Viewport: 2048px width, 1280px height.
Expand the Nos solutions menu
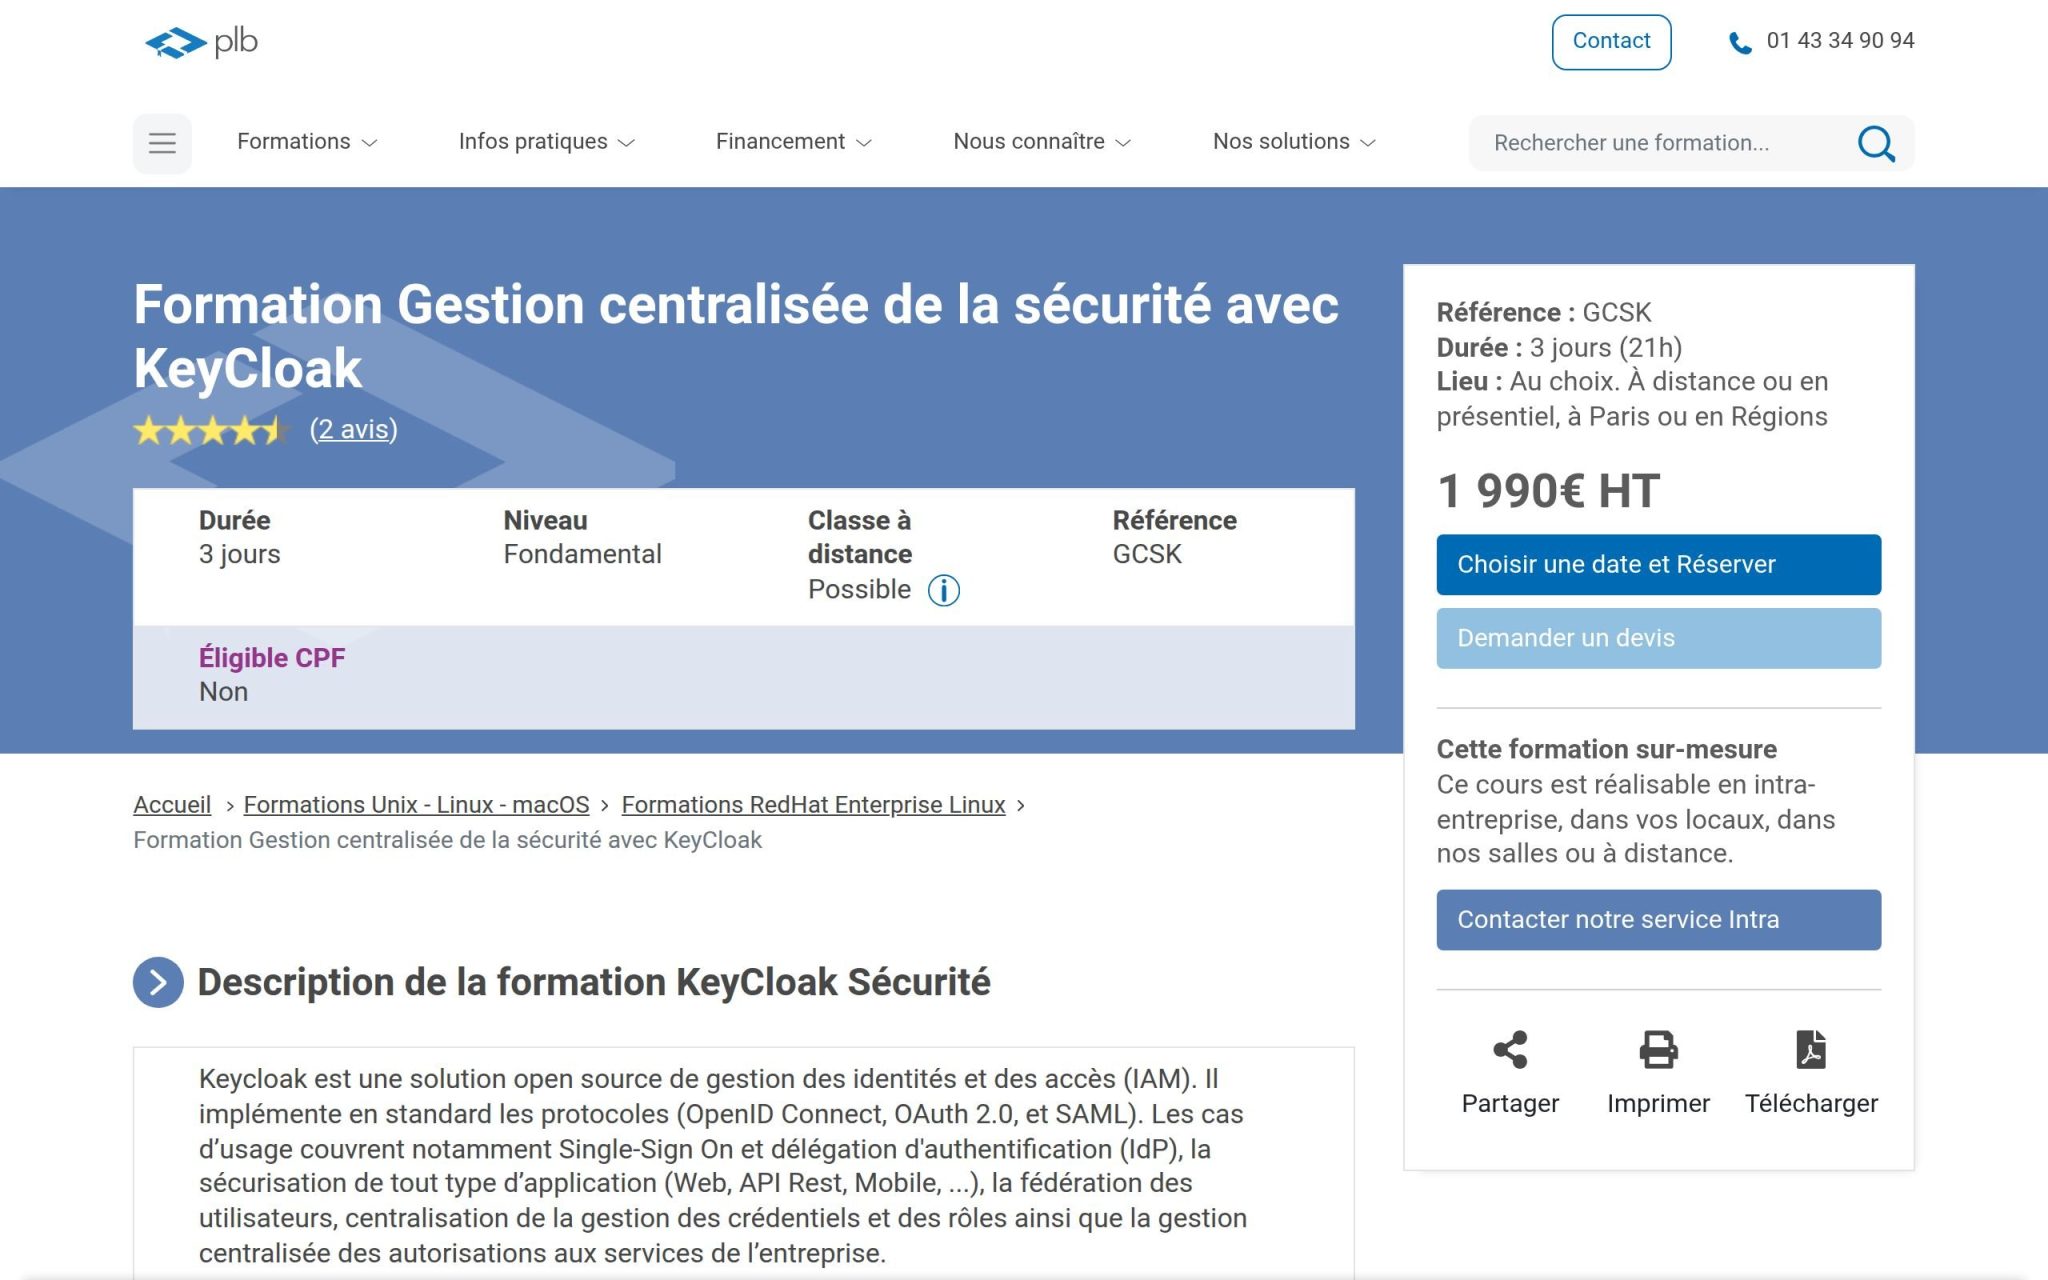point(1294,142)
